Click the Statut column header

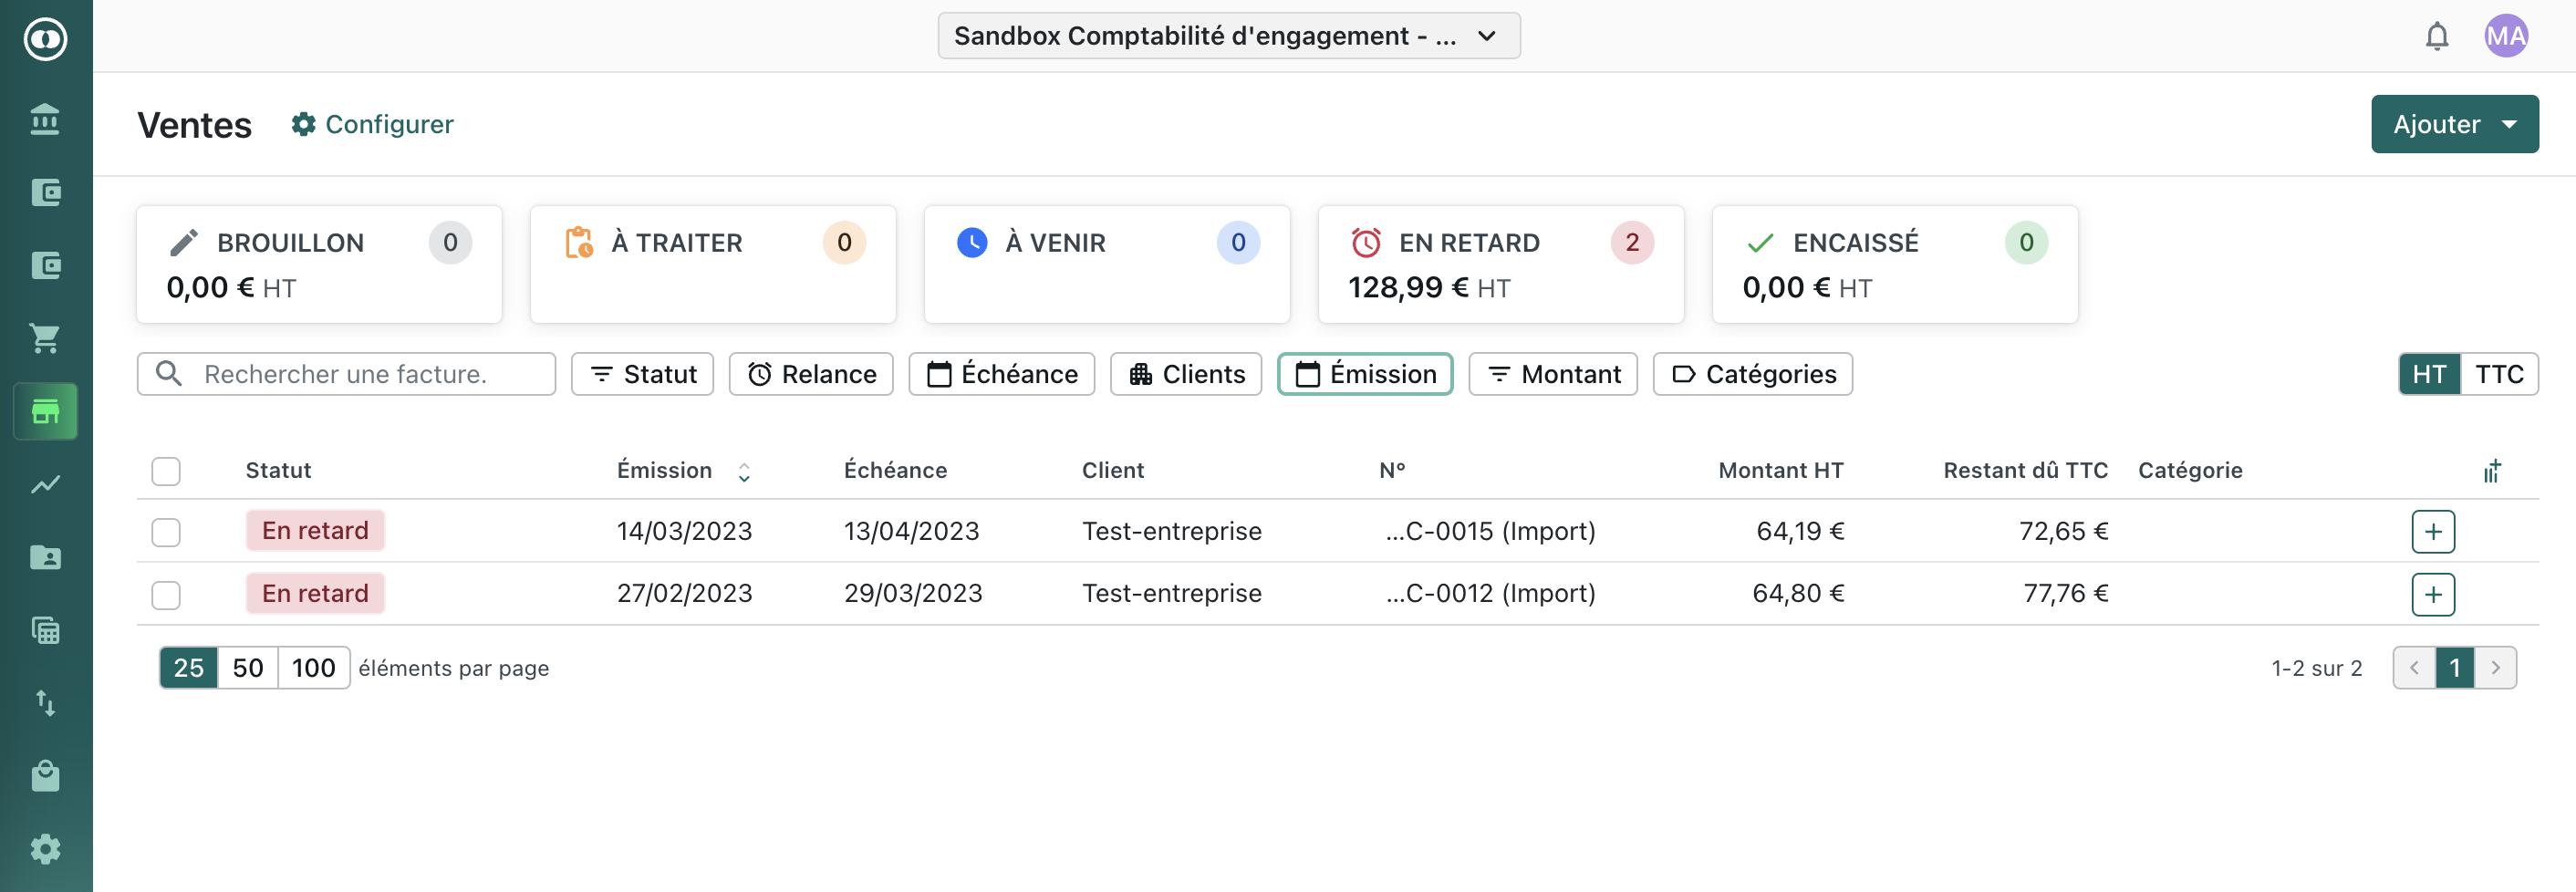pyautogui.click(x=278, y=471)
